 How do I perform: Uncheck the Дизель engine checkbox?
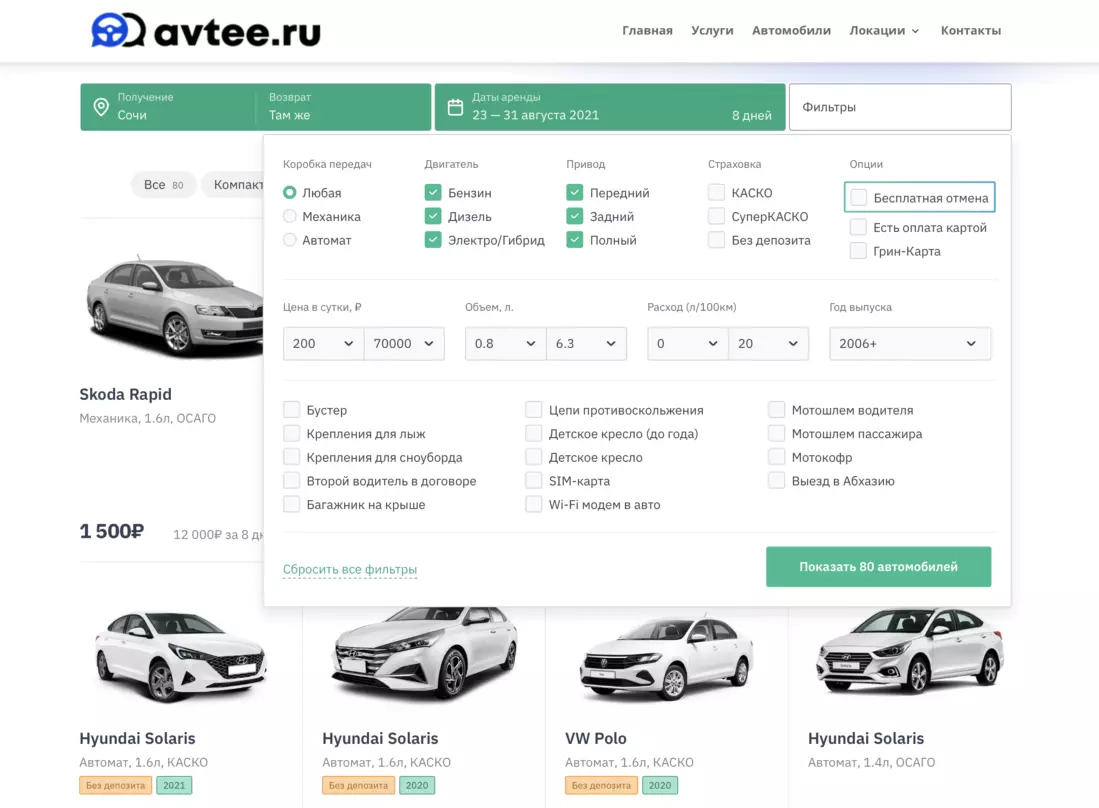point(432,217)
